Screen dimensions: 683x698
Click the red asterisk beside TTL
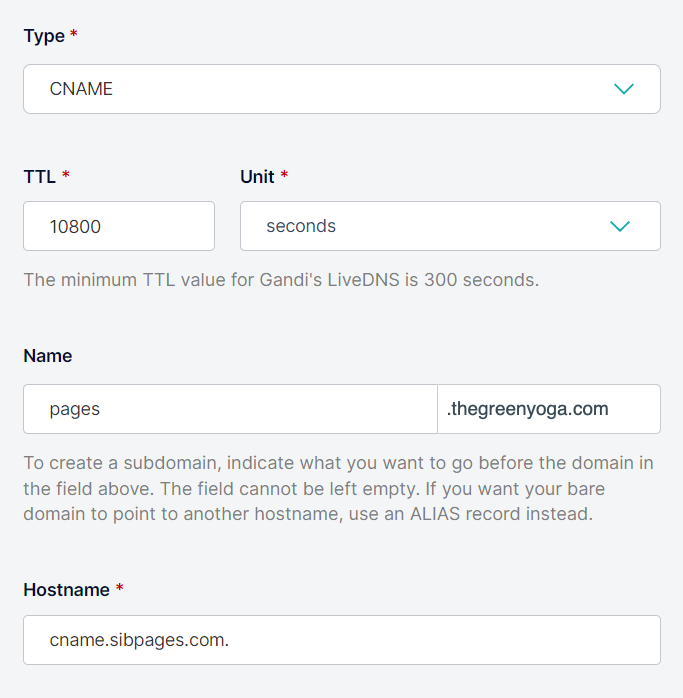[66, 176]
